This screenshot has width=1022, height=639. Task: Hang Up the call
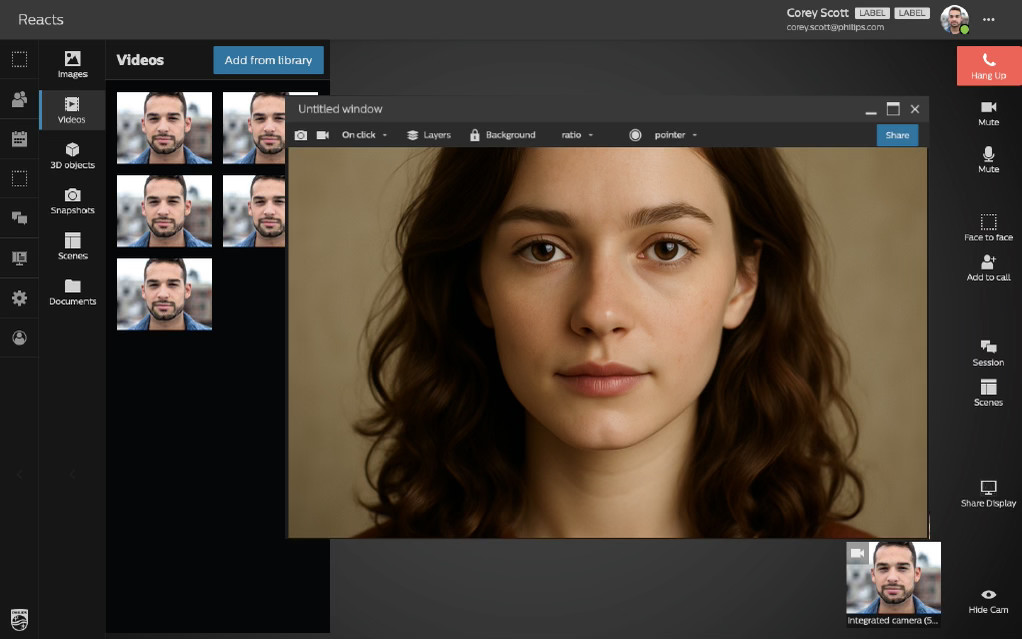pos(988,66)
